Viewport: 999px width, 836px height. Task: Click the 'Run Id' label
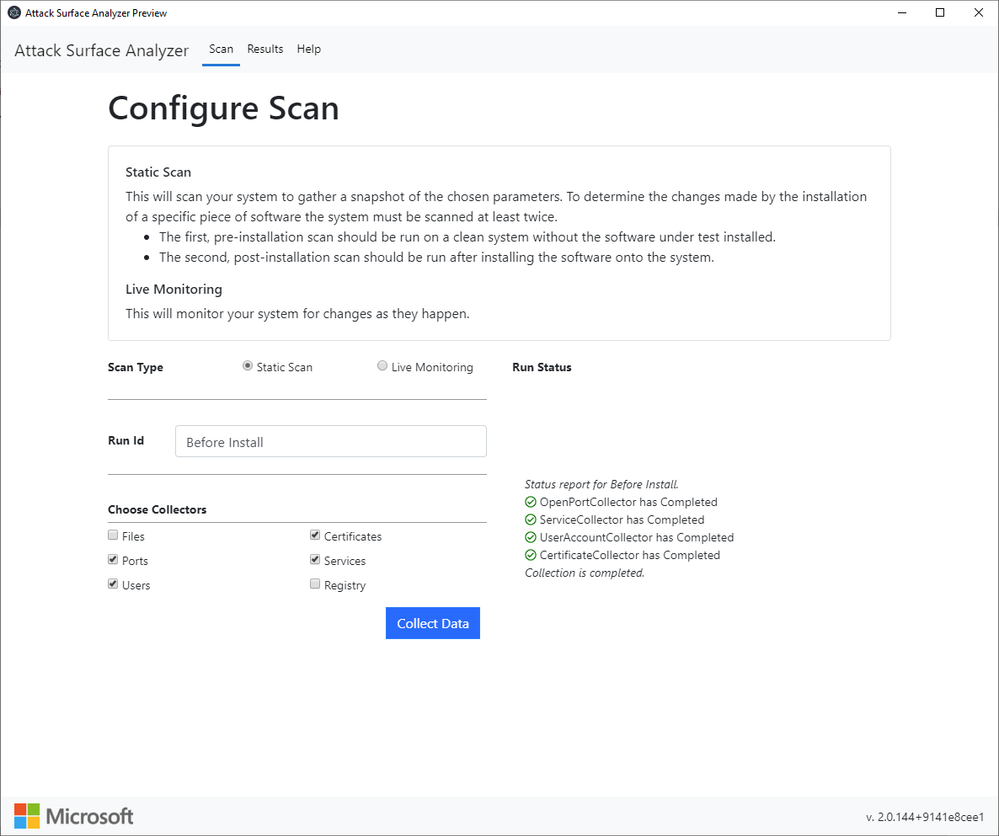tap(126, 440)
